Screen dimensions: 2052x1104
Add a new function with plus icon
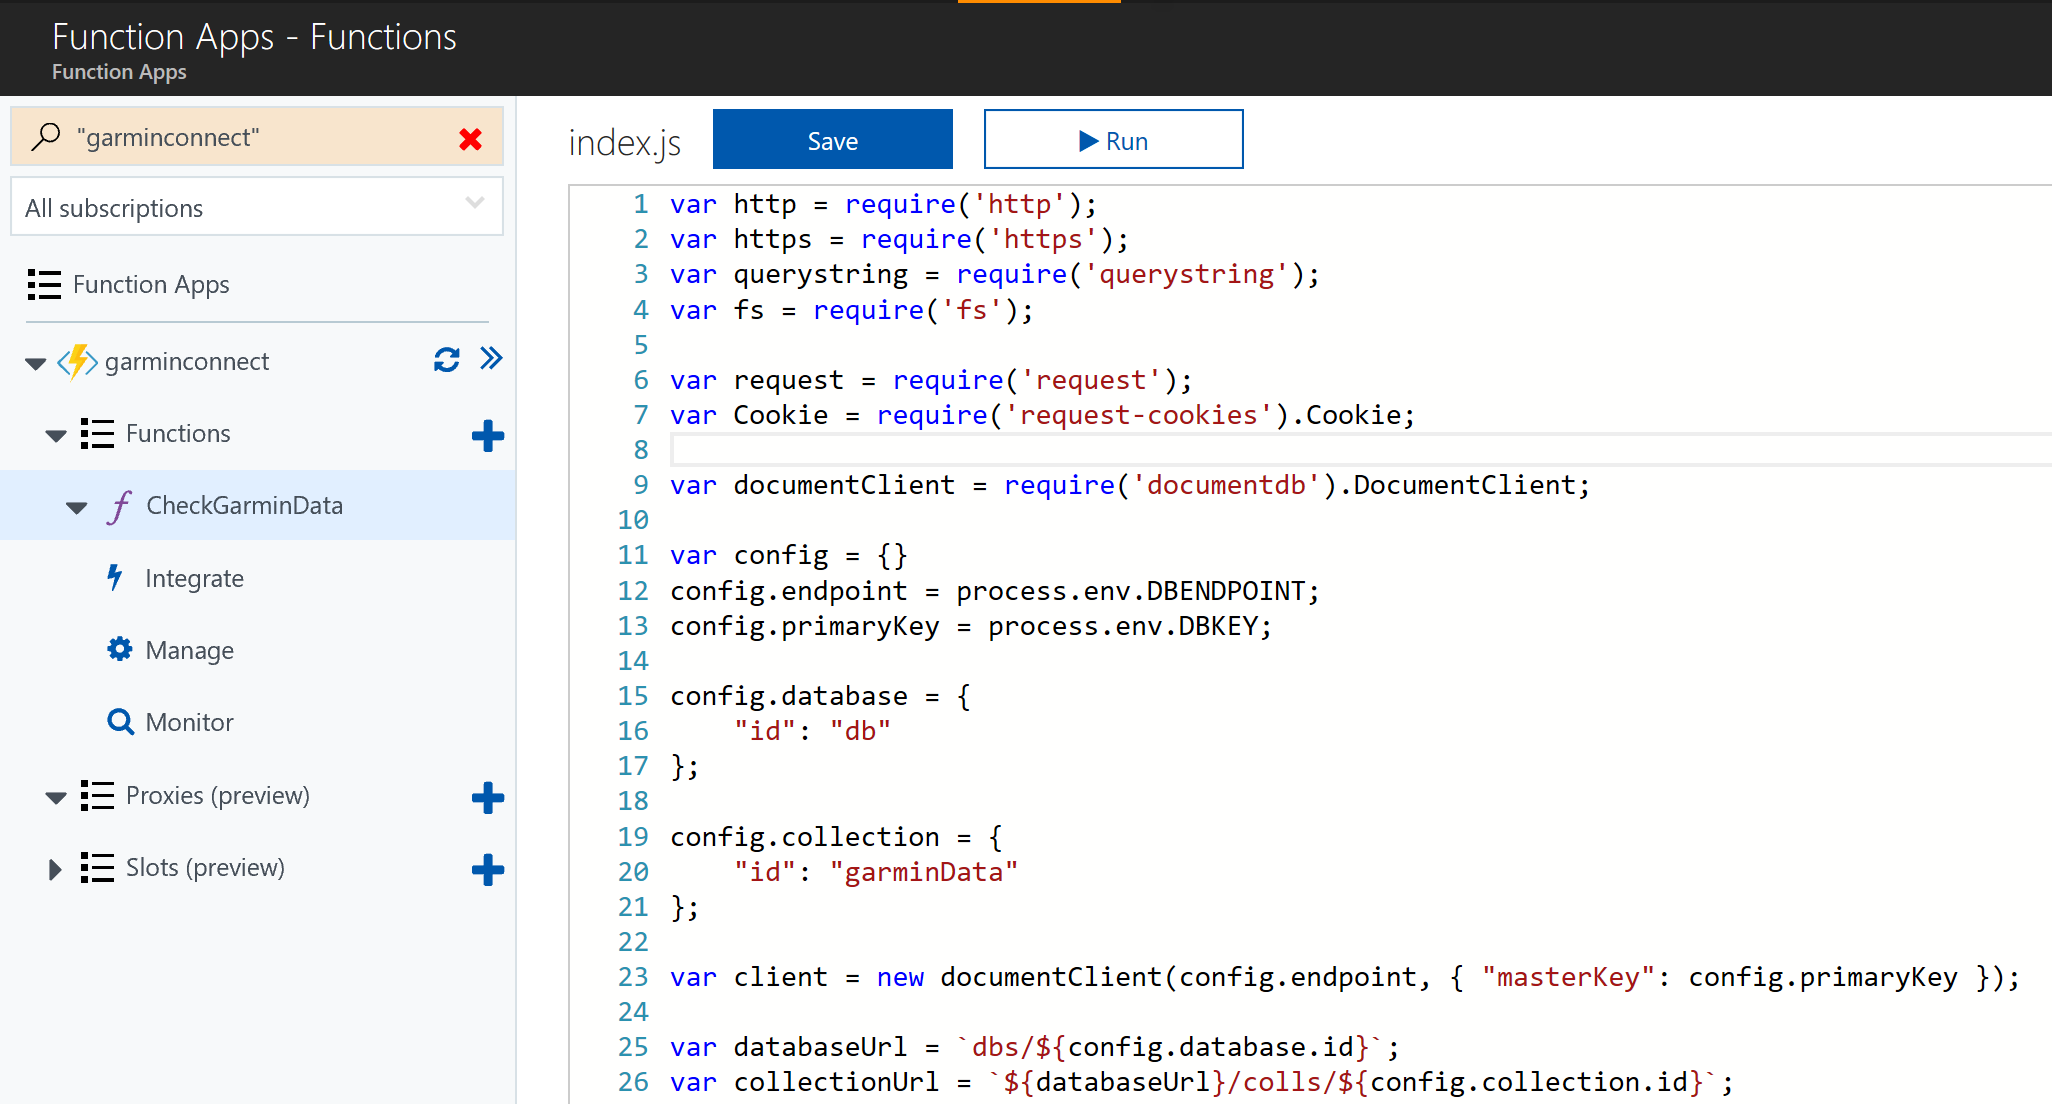click(487, 436)
